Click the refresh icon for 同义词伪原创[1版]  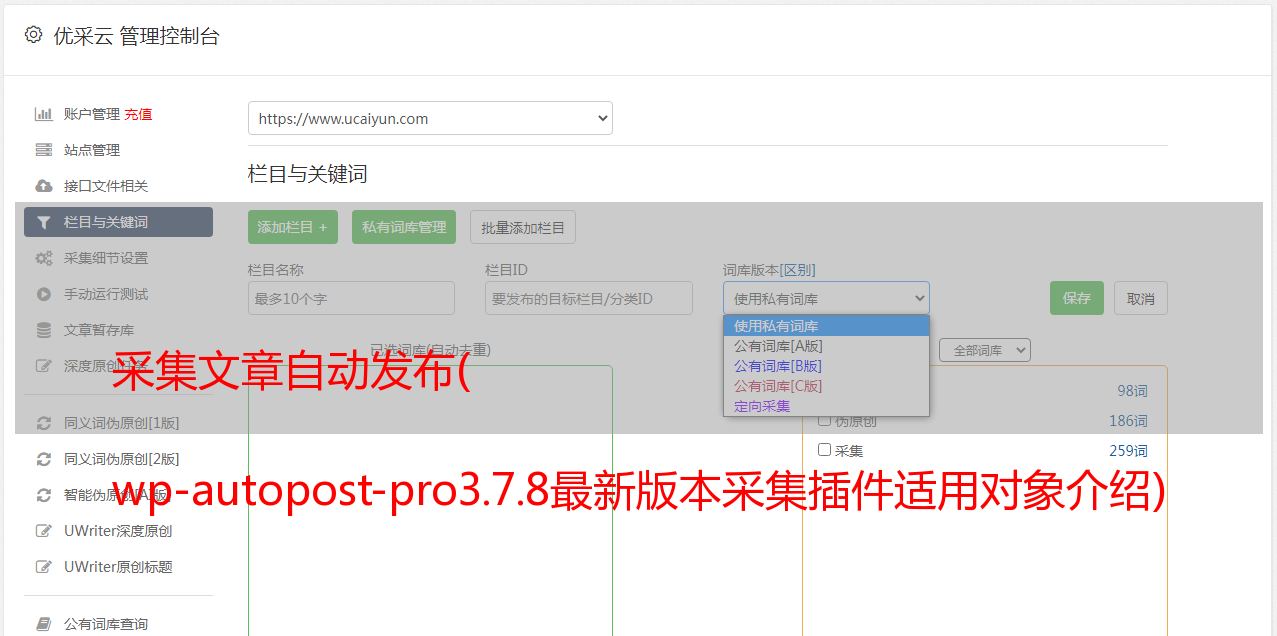43,423
